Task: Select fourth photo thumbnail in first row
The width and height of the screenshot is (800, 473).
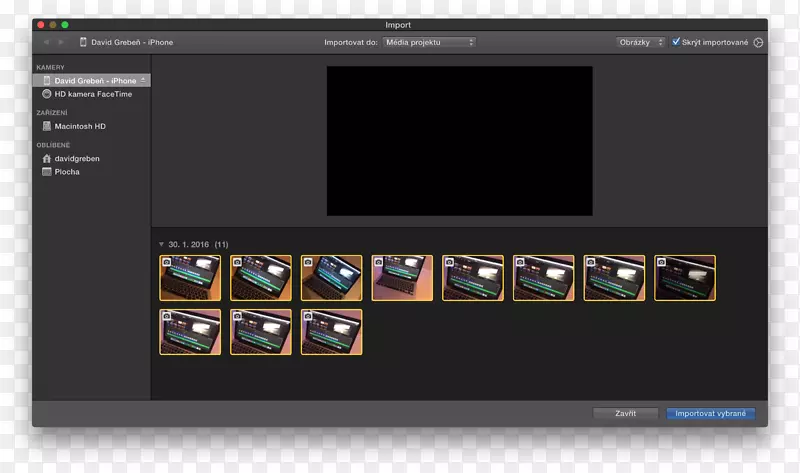Action: [402, 278]
